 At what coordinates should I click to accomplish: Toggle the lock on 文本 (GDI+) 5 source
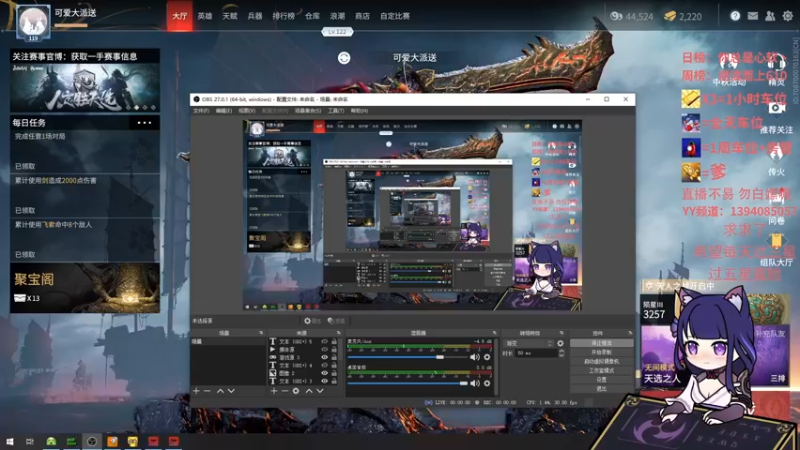point(334,341)
